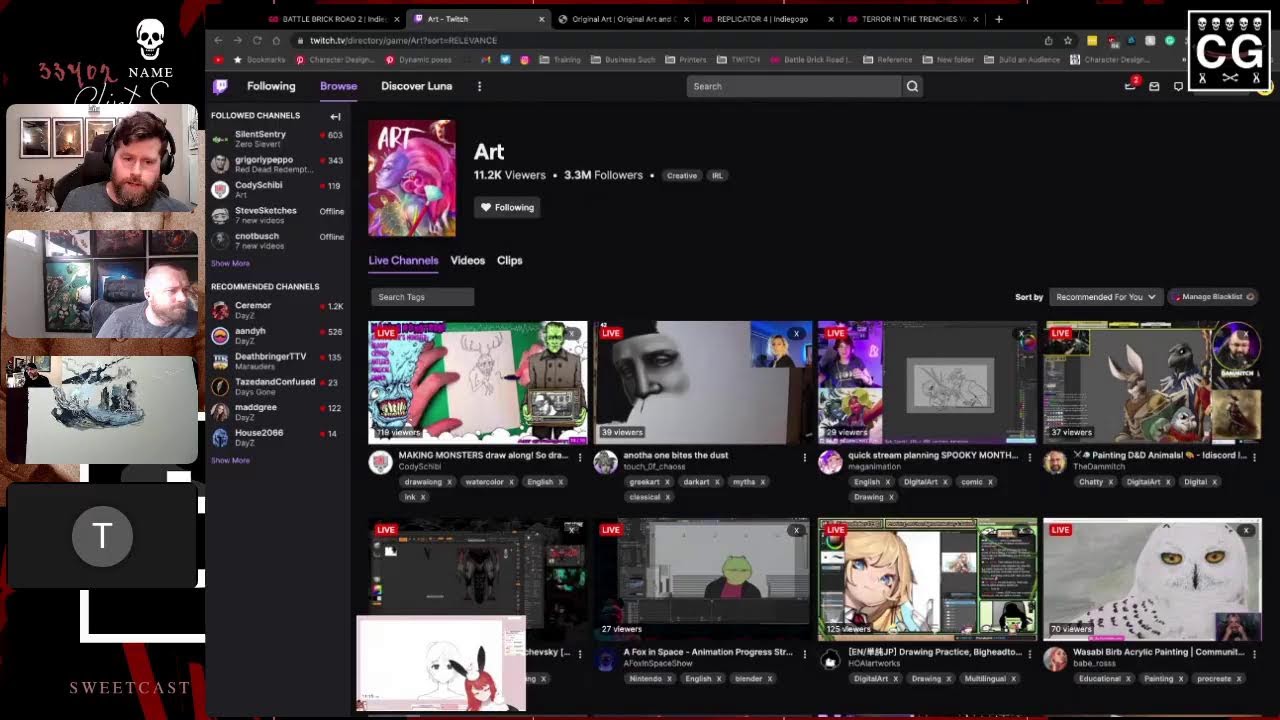Open the whispers envelope icon
Viewport: 1280px width, 720px height.
click(x=1154, y=87)
